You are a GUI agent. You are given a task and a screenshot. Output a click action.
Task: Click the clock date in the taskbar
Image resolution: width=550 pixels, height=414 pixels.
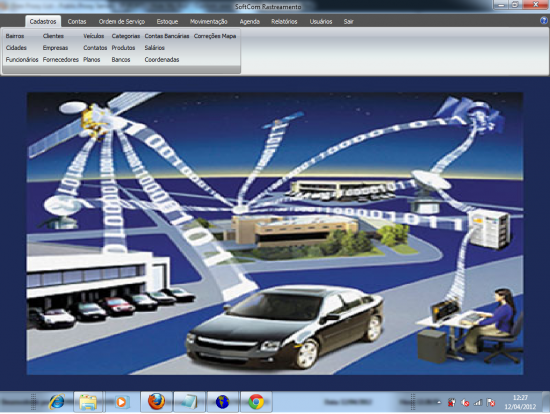pos(520,407)
